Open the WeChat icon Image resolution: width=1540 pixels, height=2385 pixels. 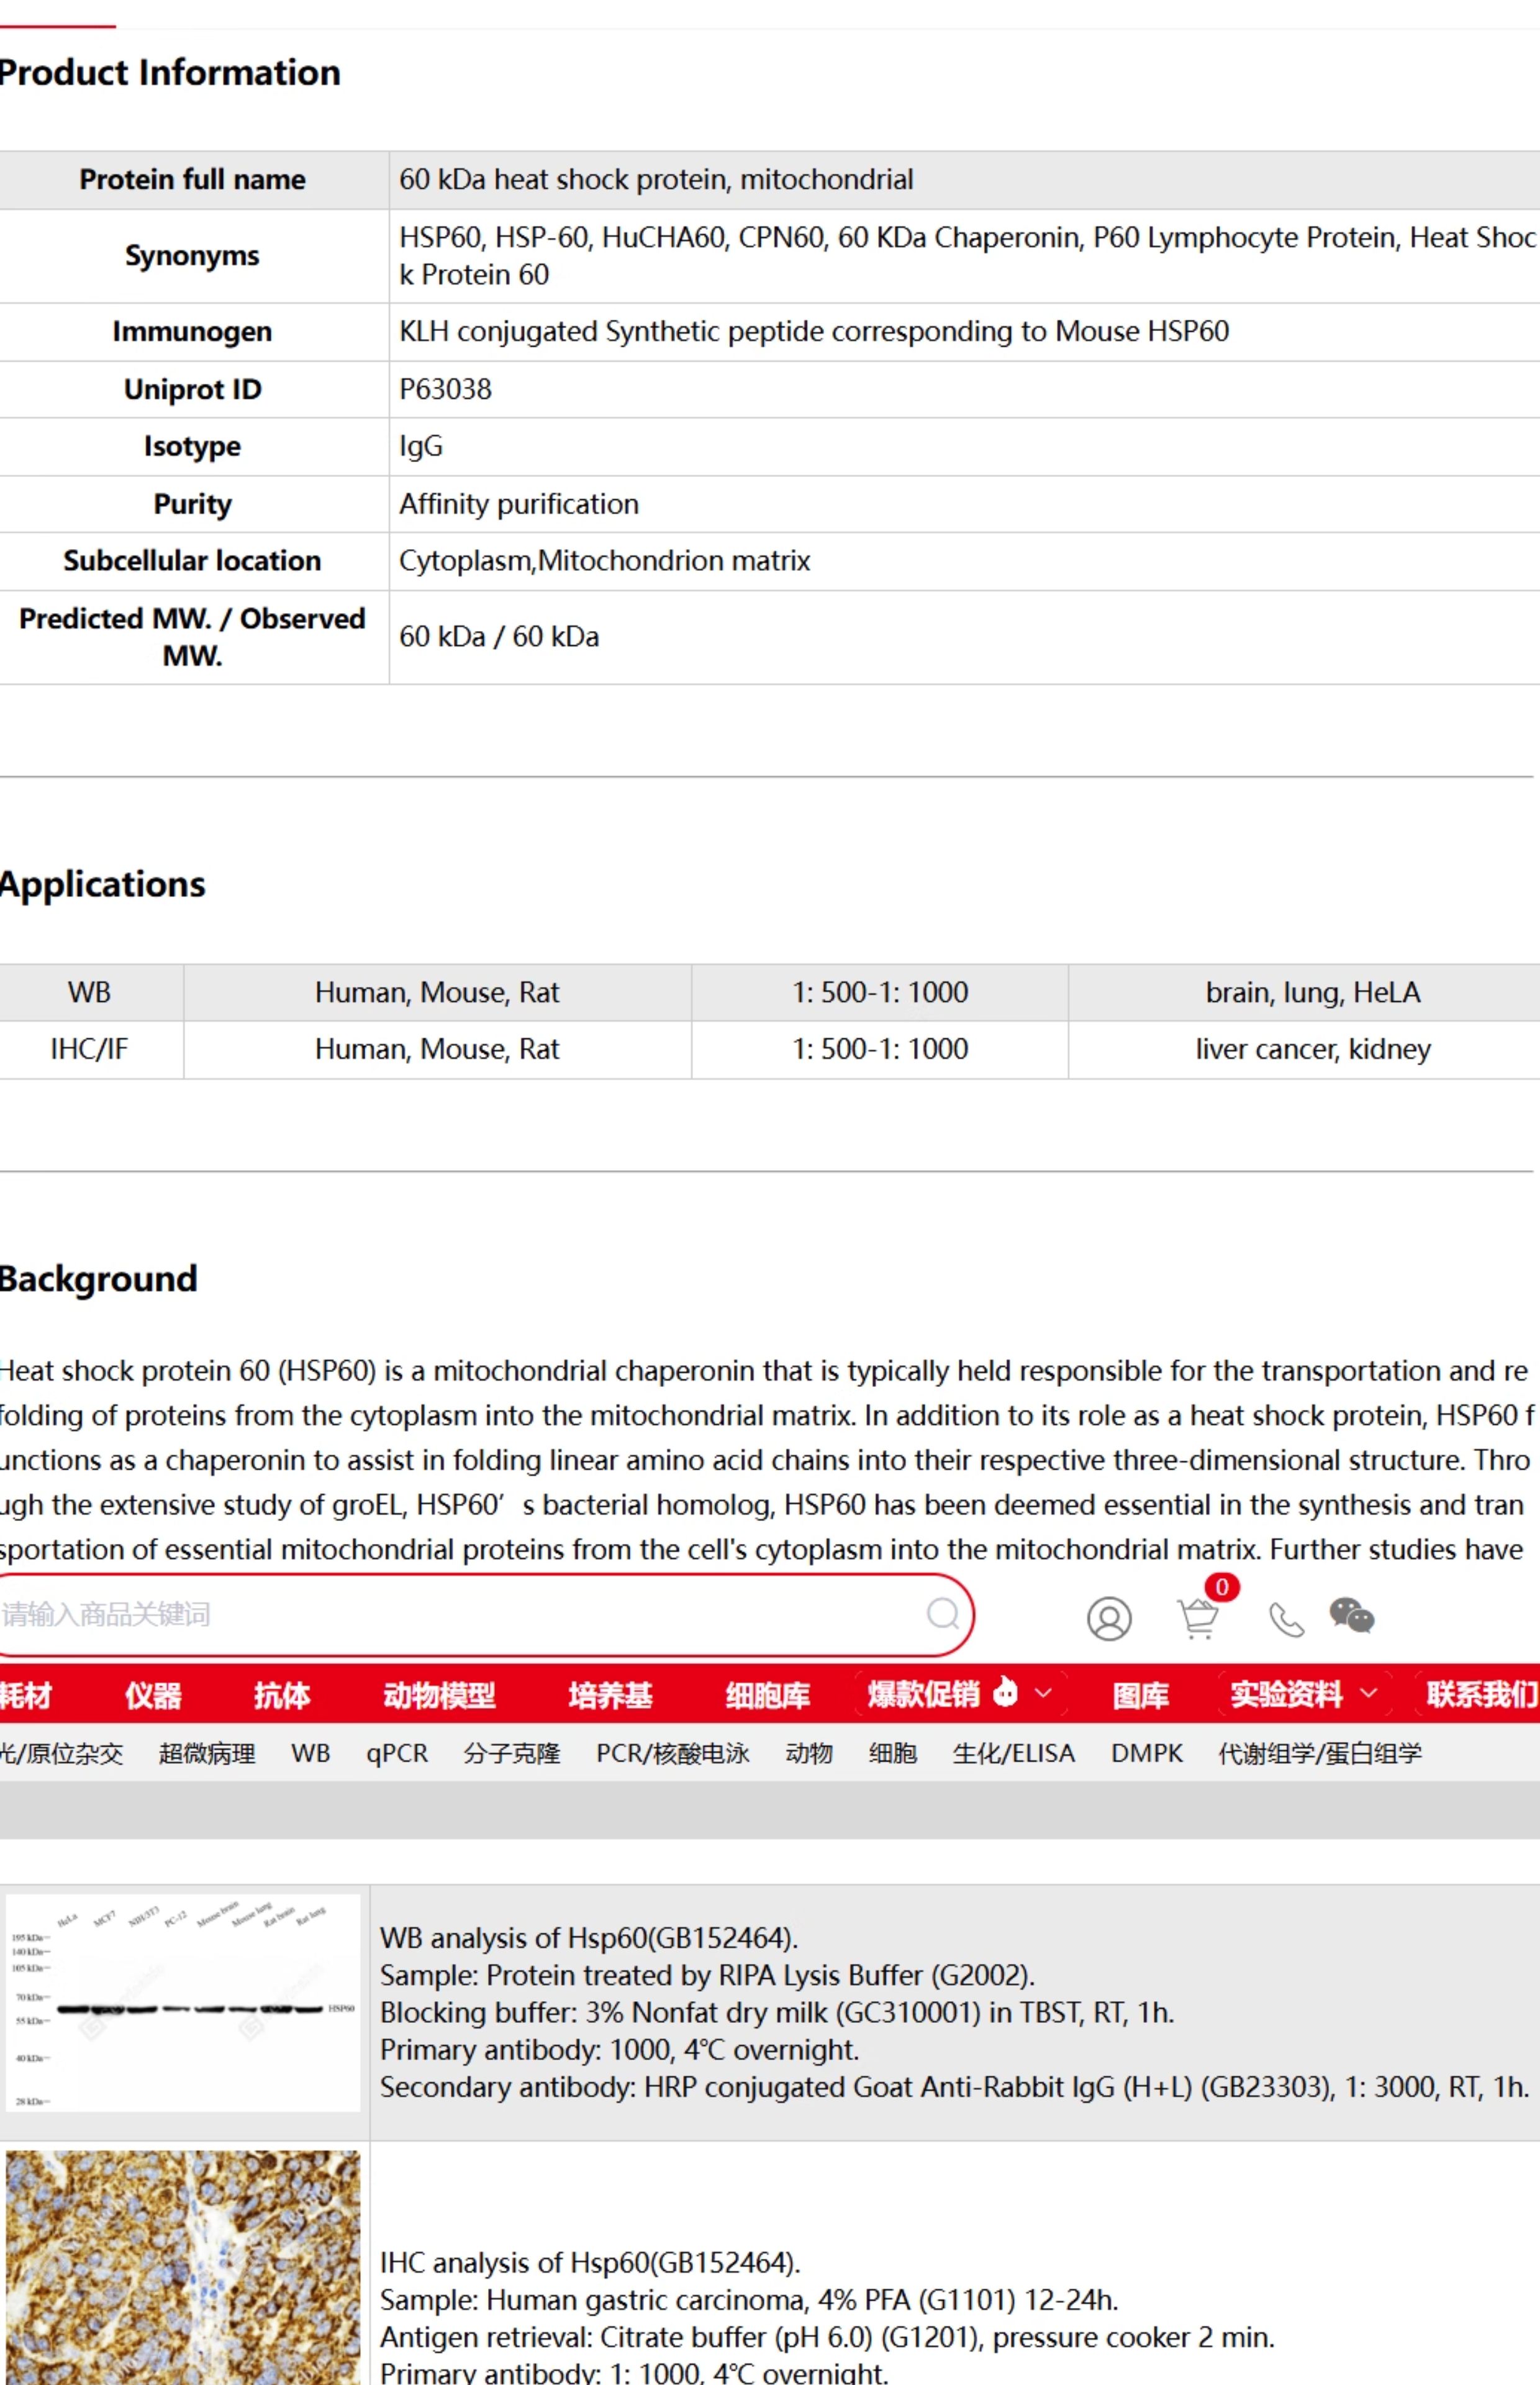click(1351, 1615)
